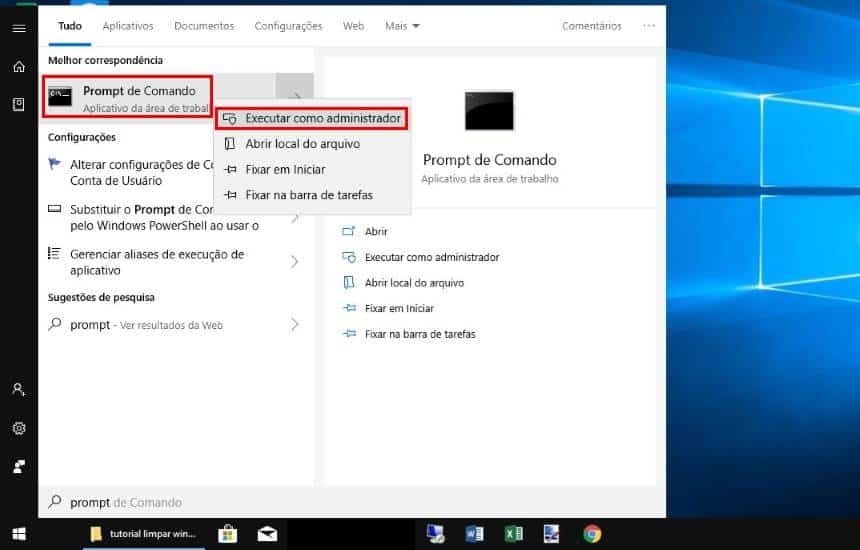Click the file icon beside context-menu Abrir local
This screenshot has height=550, width=860.
230,144
